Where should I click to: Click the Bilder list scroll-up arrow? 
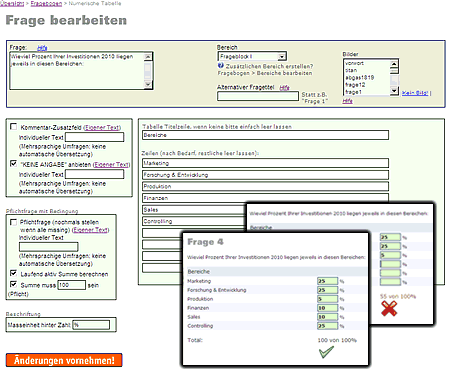(394, 64)
